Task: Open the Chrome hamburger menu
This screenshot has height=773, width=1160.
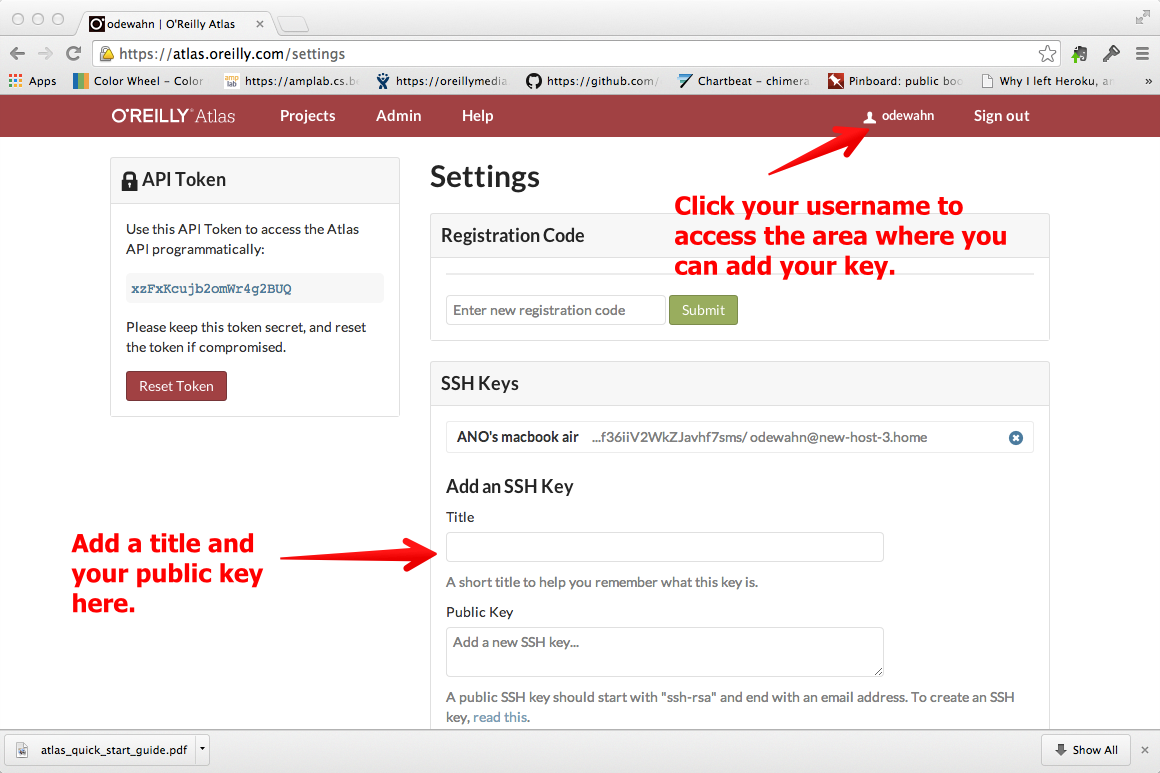Action: click(x=1142, y=53)
